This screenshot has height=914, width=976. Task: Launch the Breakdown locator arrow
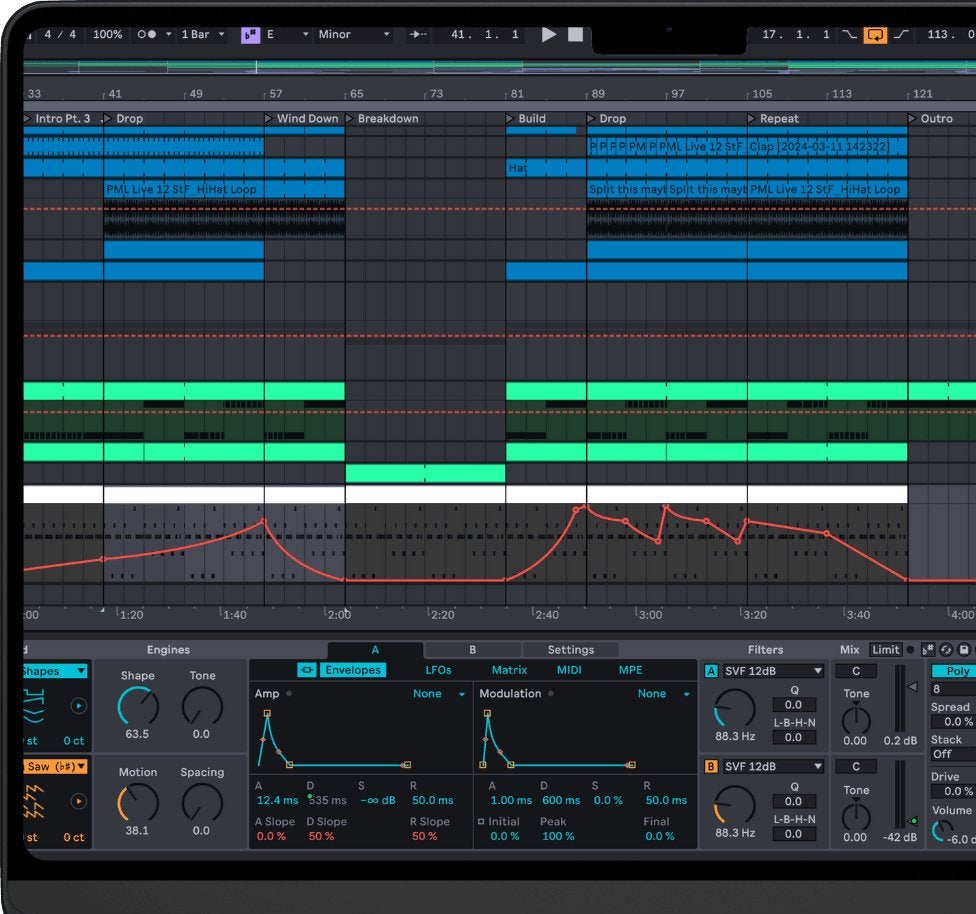coord(349,118)
